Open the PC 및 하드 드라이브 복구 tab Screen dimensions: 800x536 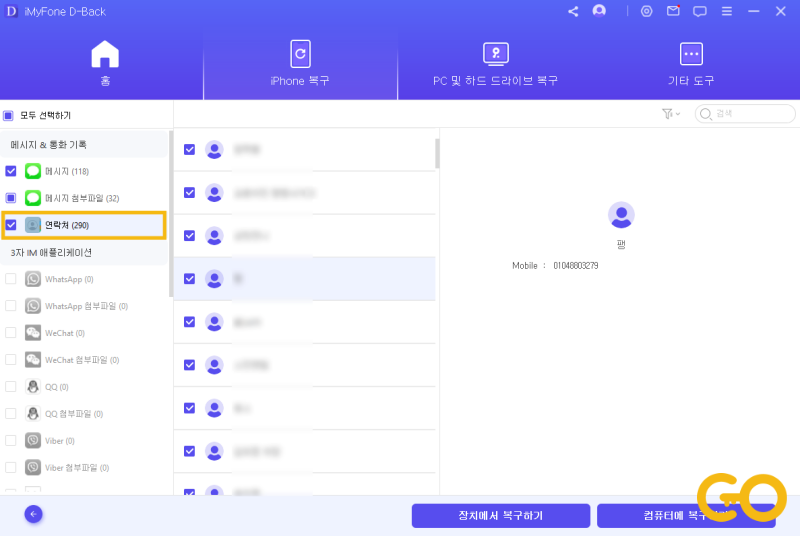495,64
